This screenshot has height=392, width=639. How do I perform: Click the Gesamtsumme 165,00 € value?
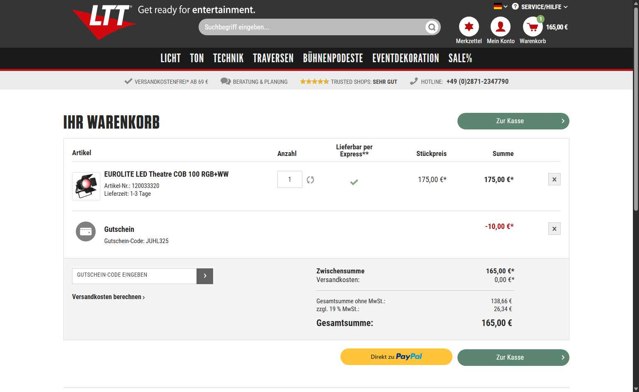(x=497, y=323)
